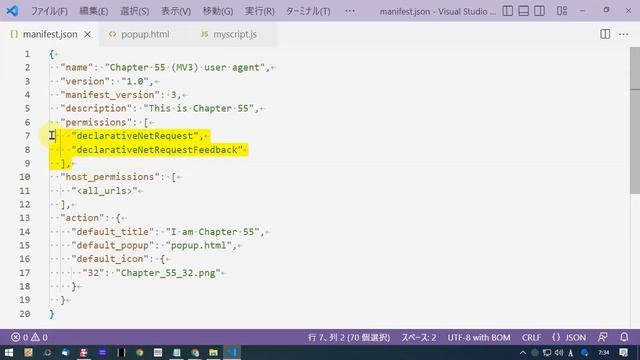This screenshot has width=640, height=360.
Task: Show hidden system tray icons chevron
Action: point(523,353)
